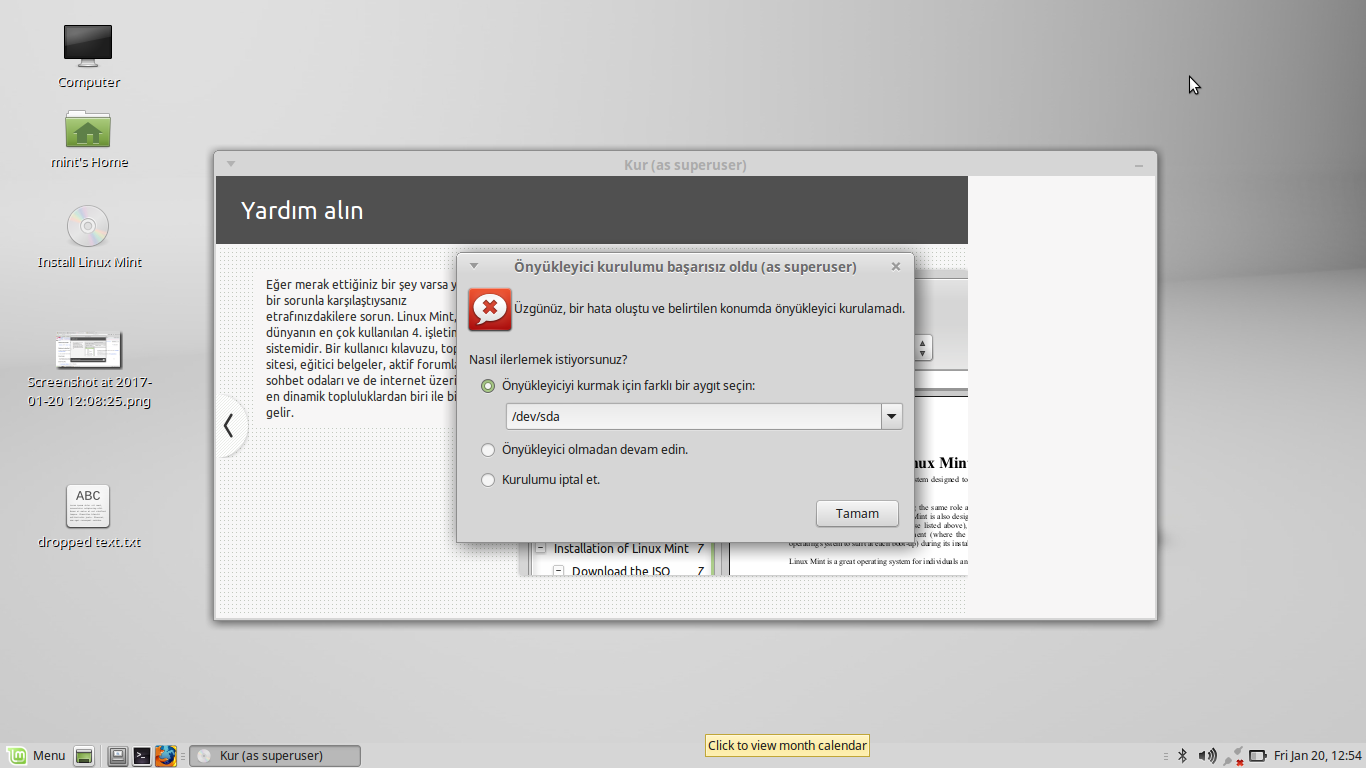Click into the /dev/sda device field
The width and height of the screenshot is (1366, 768).
[693, 417]
